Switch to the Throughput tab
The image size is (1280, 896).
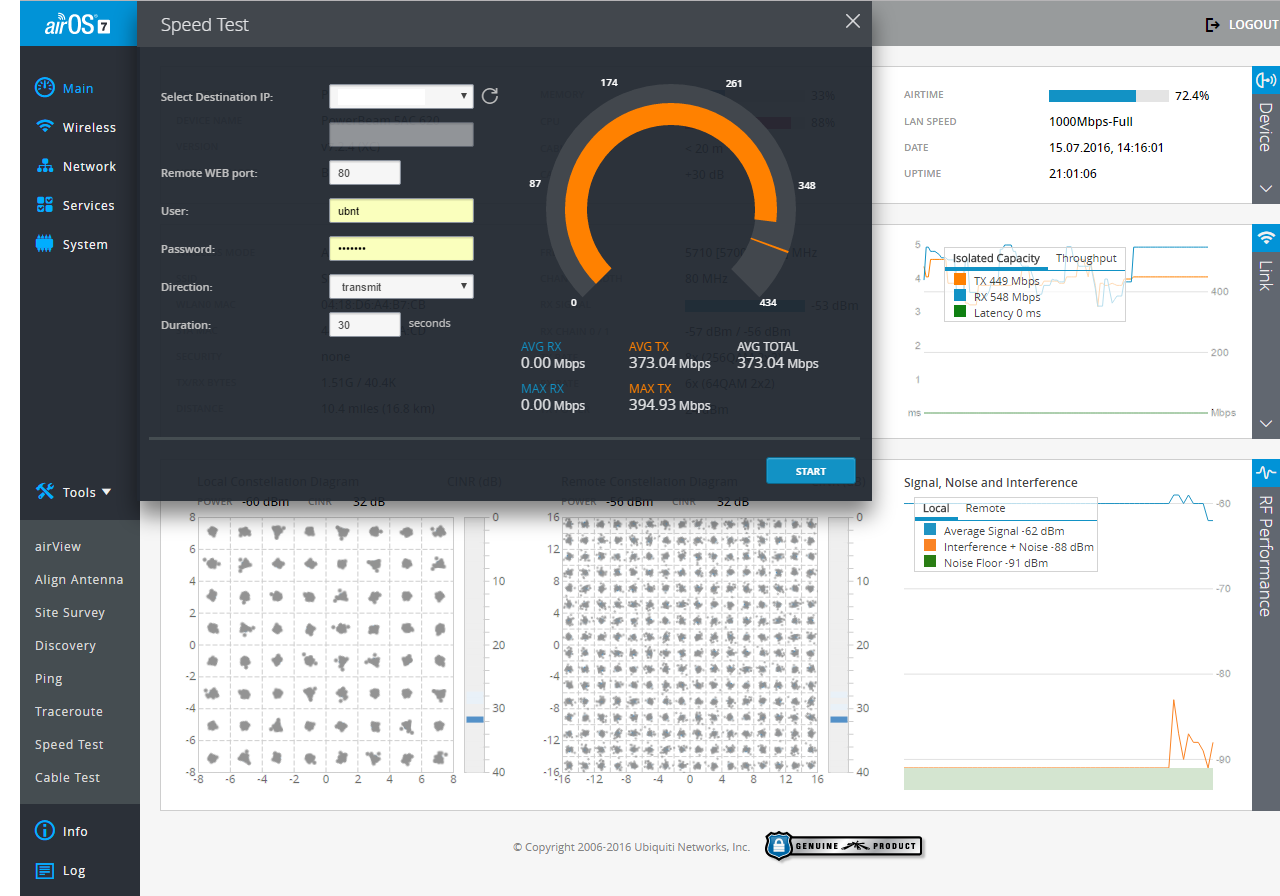tap(1086, 258)
